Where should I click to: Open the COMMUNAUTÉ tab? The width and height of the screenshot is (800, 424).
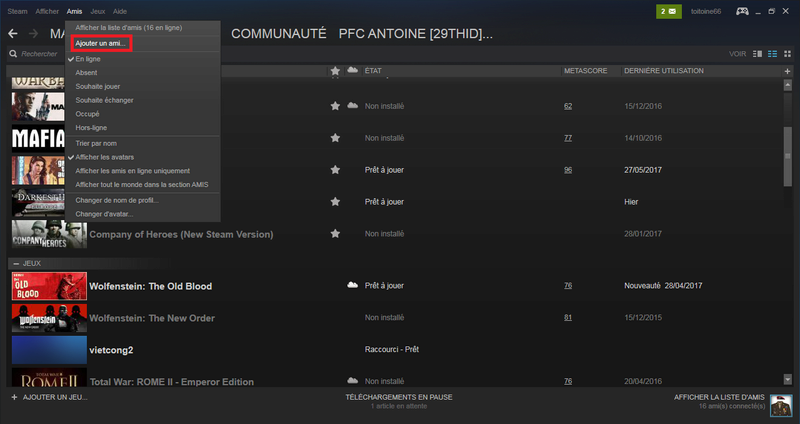click(279, 34)
